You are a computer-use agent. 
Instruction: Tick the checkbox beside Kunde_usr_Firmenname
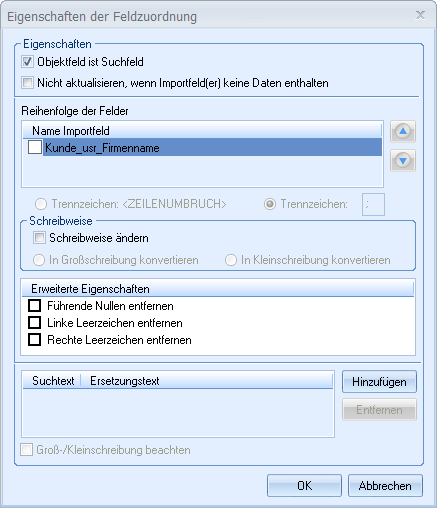click(x=35, y=147)
